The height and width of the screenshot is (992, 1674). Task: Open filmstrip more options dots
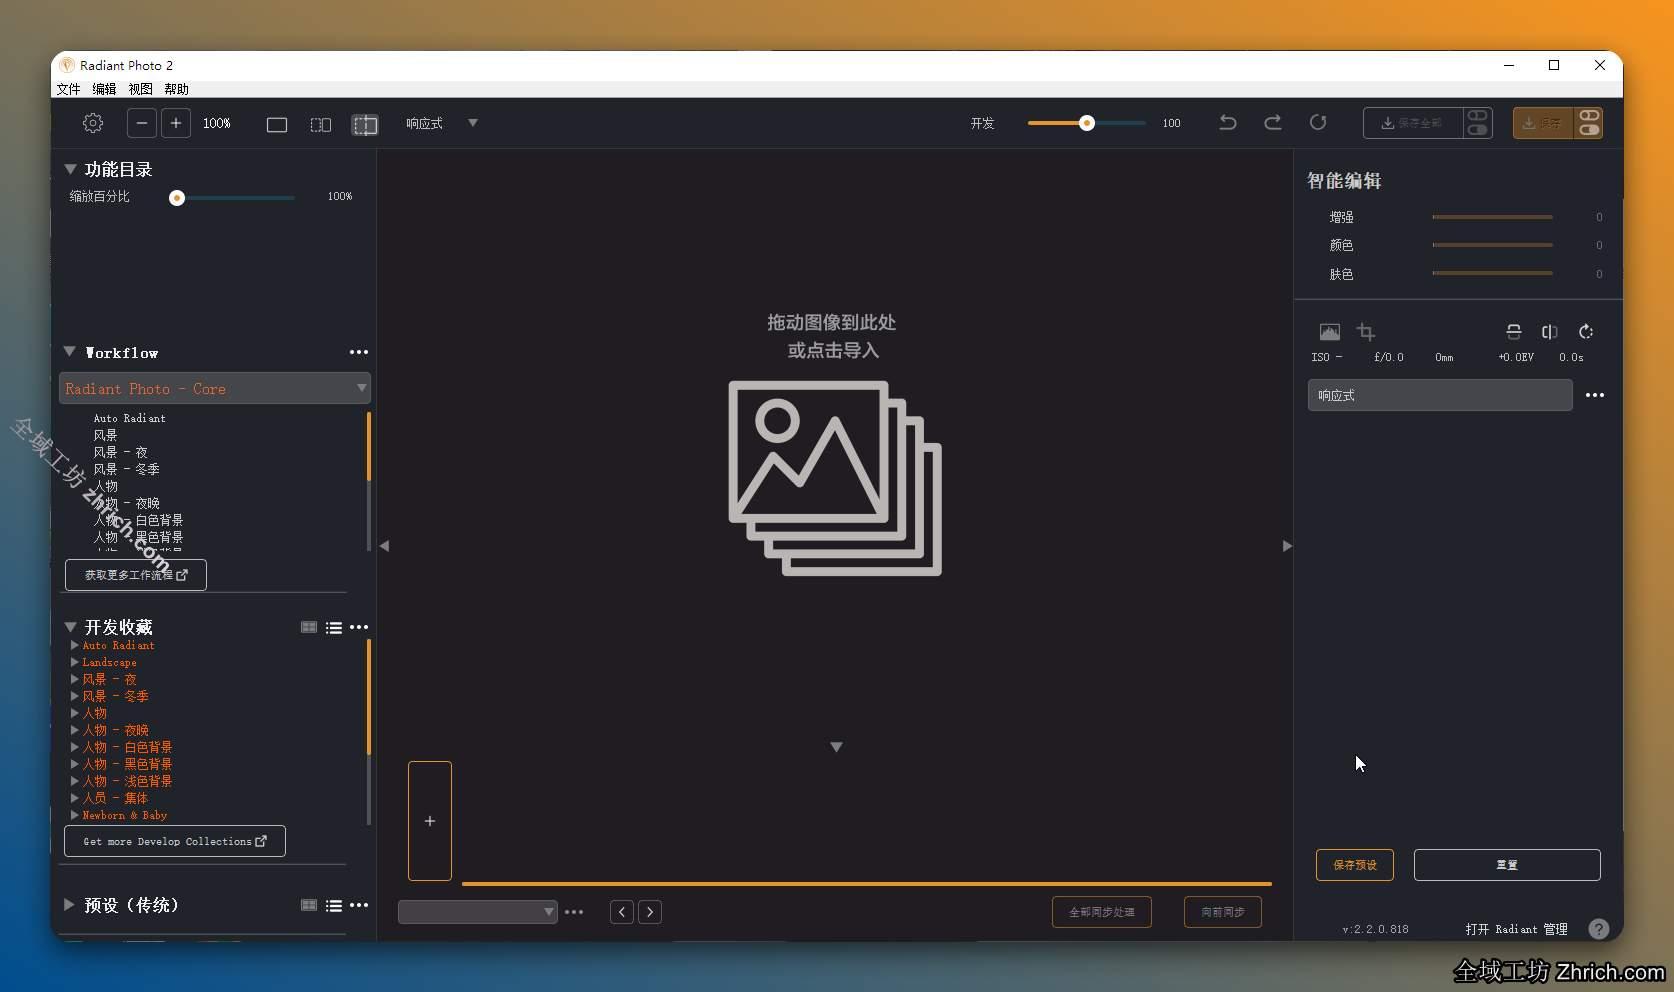point(574,912)
